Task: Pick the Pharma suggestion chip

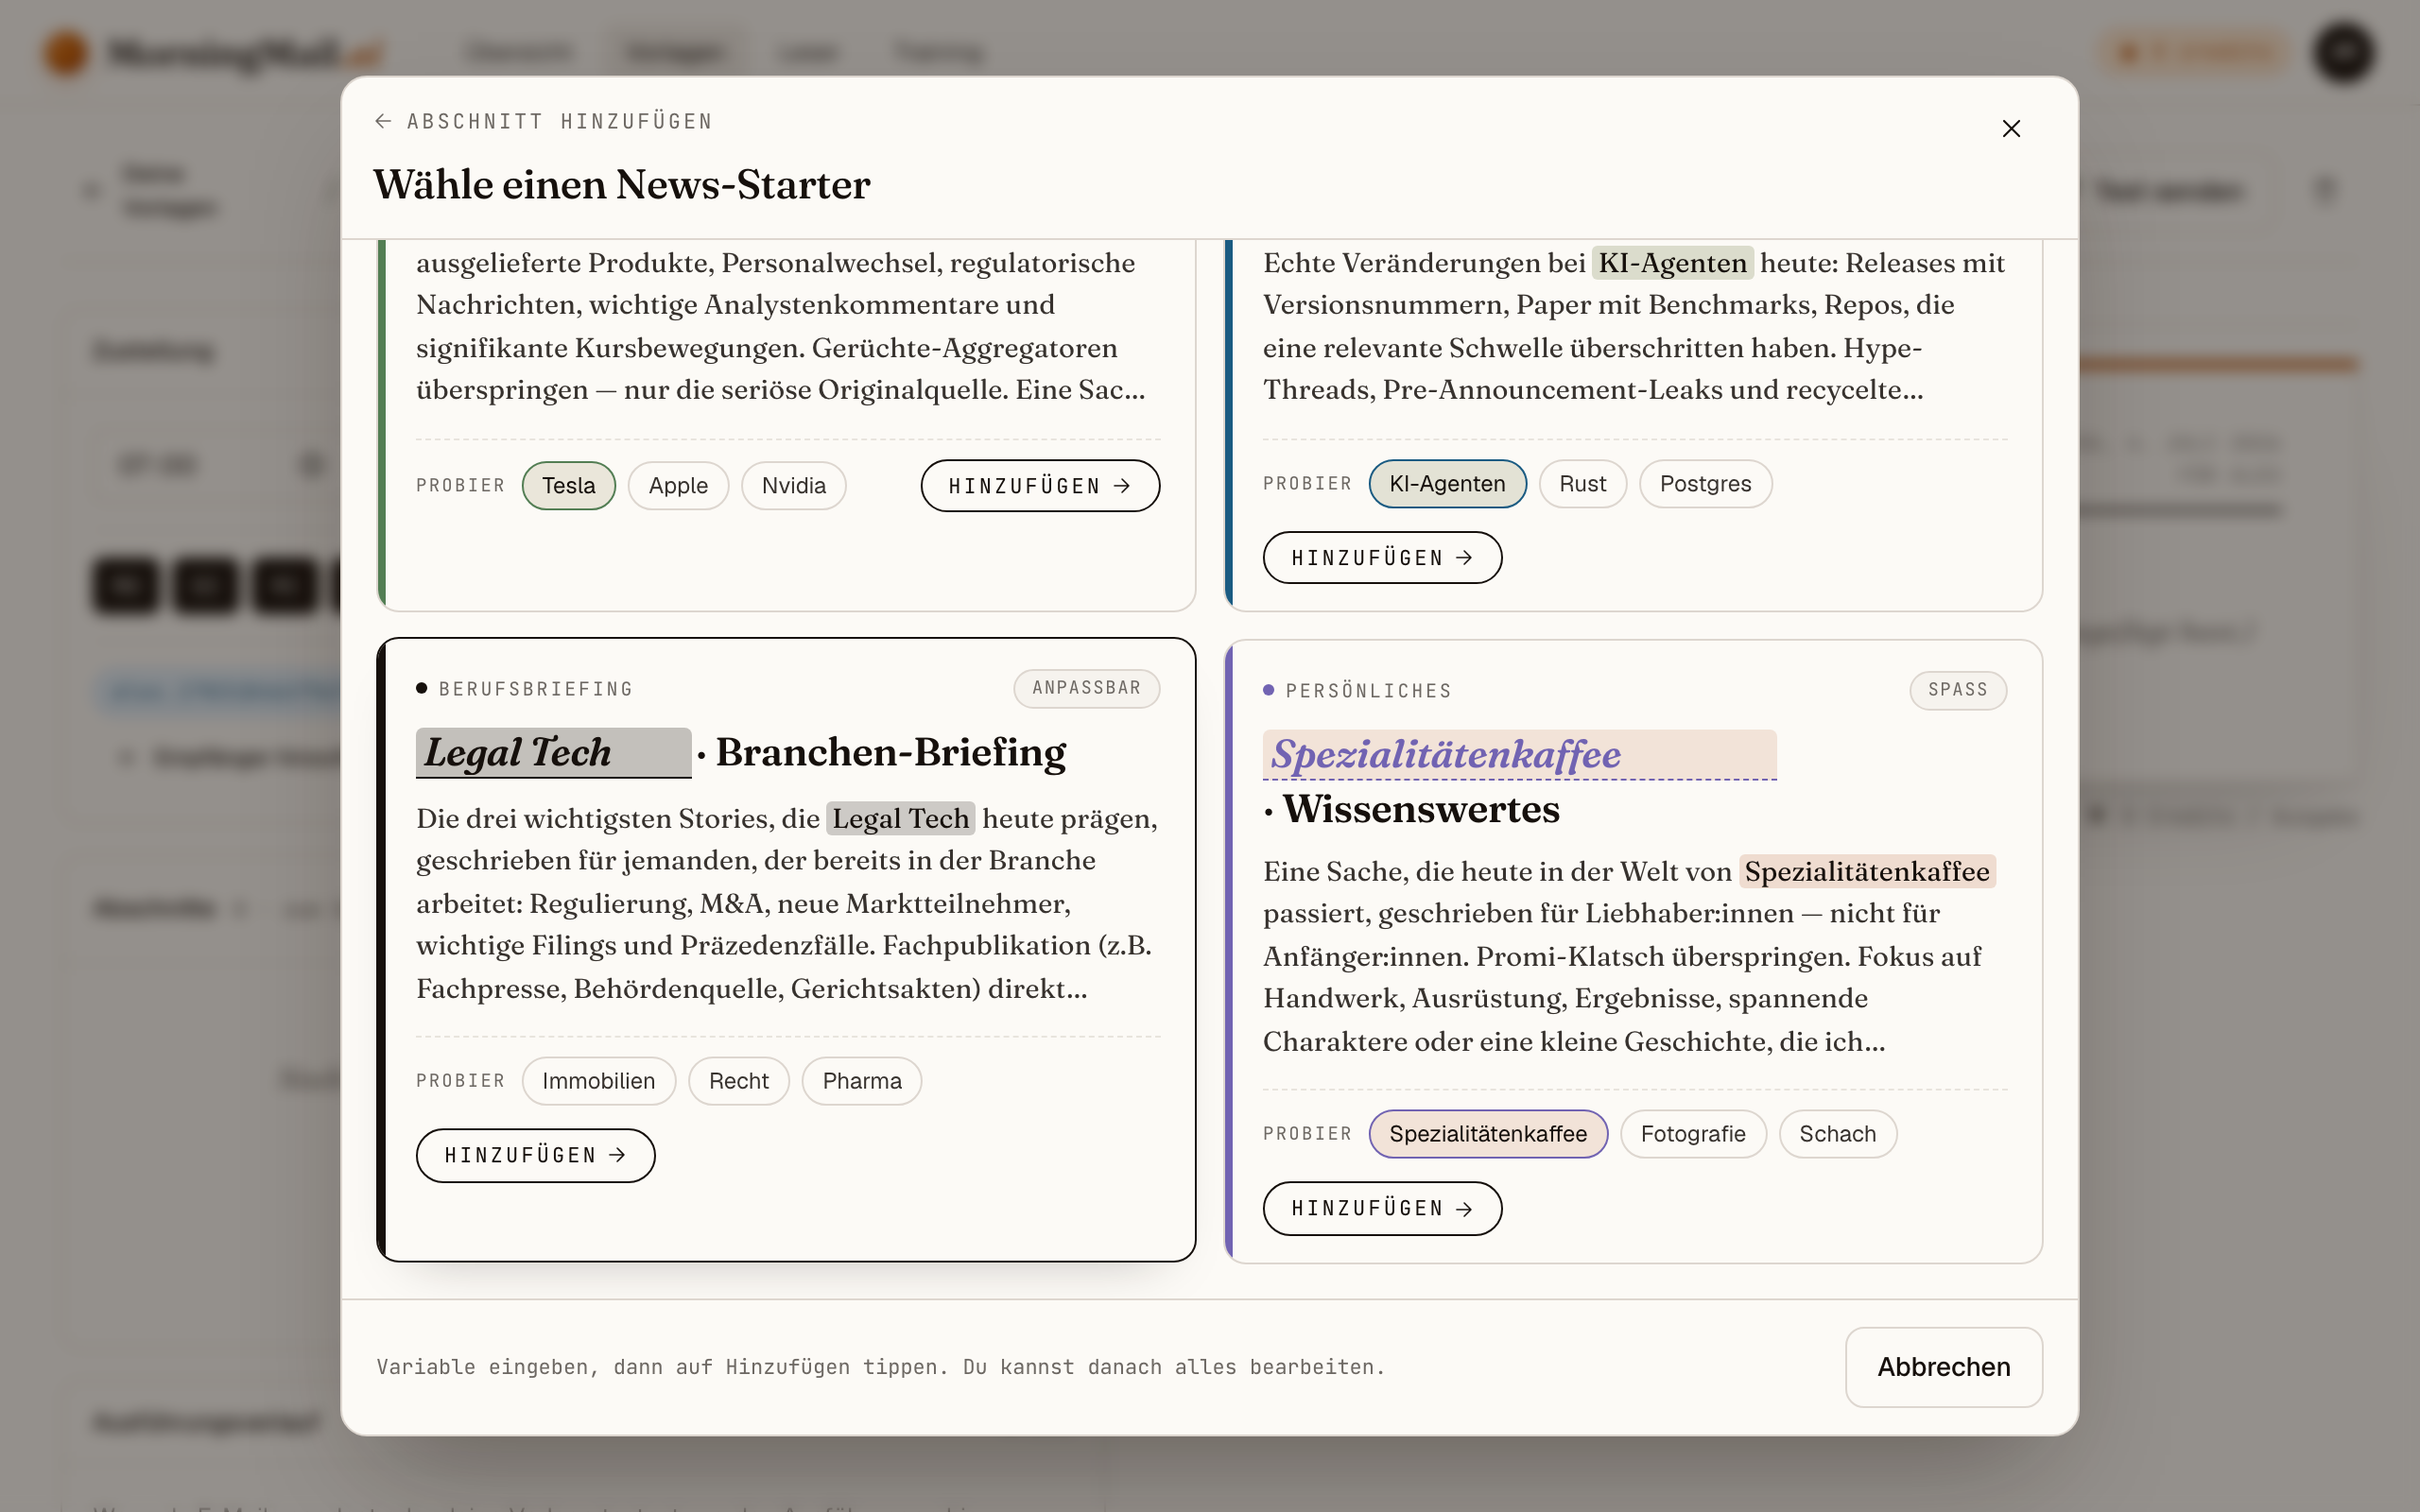Action: [861, 1080]
